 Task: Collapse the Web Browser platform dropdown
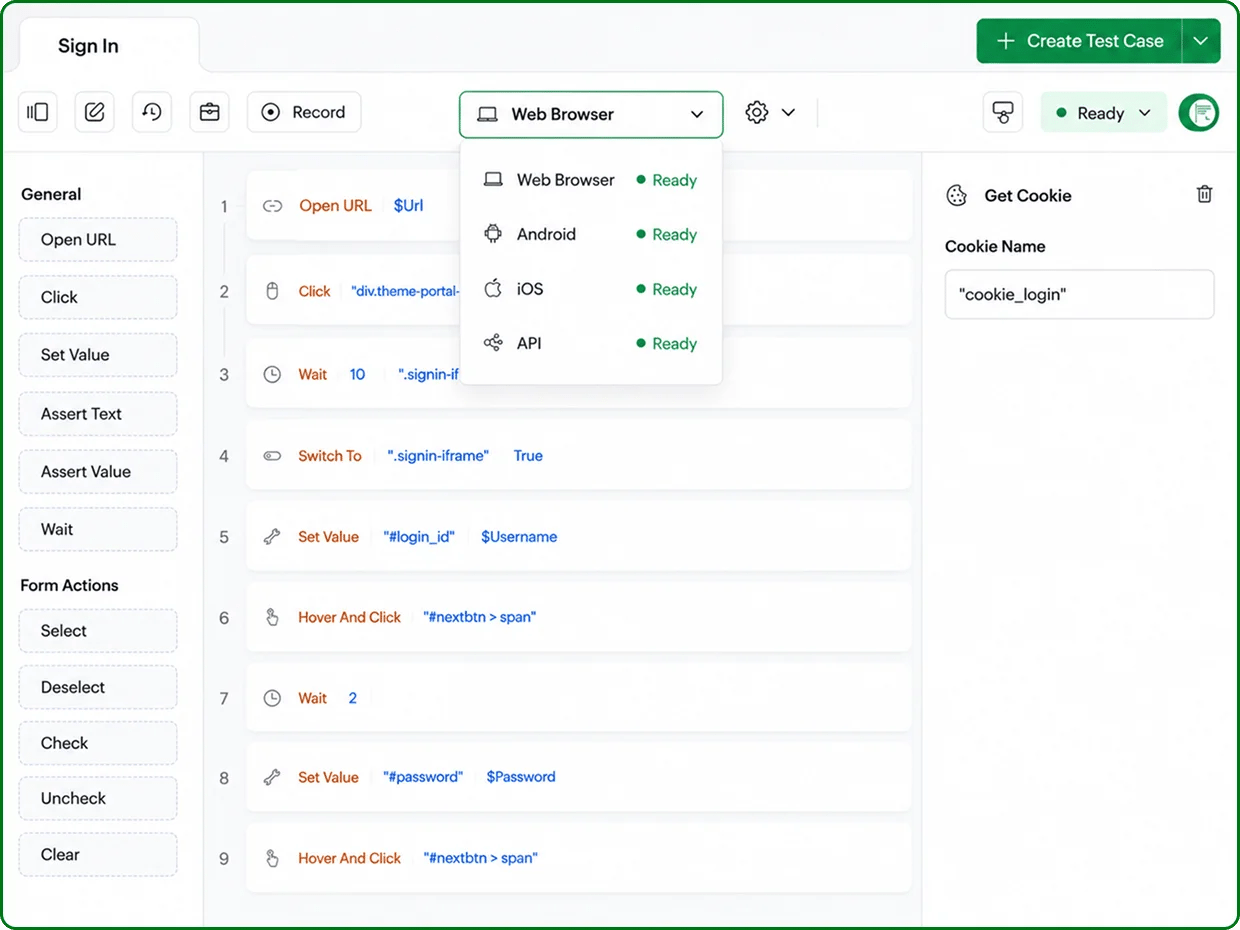[x=591, y=114]
